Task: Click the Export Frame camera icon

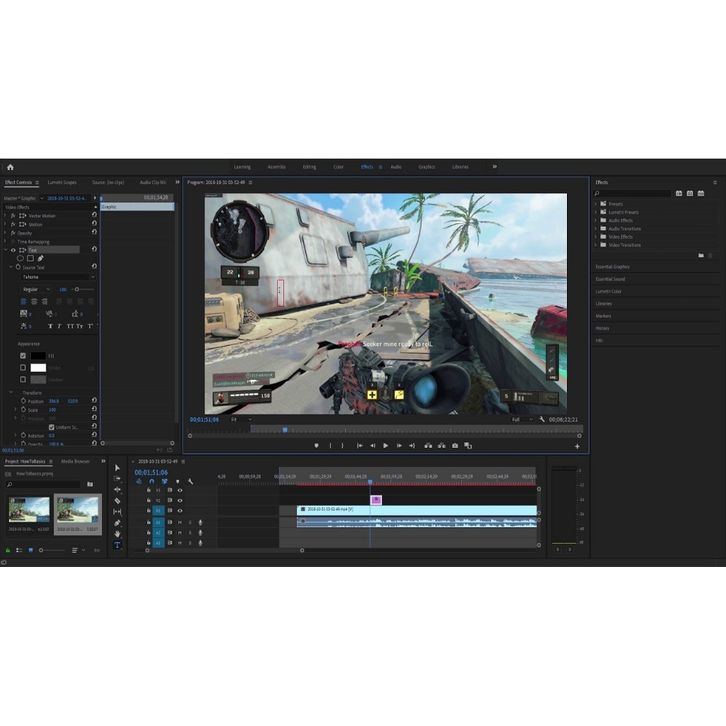Action: [x=455, y=445]
